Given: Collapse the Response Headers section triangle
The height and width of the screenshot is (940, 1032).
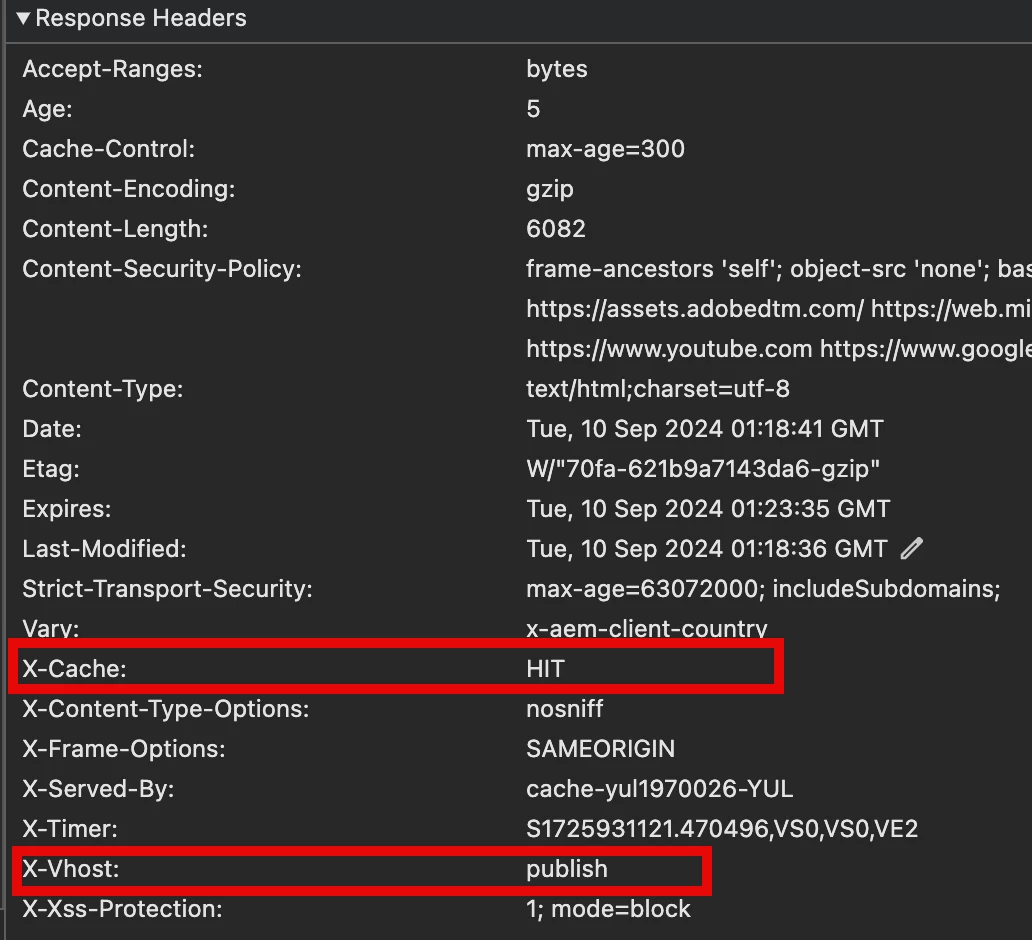Looking at the screenshot, I should point(23,18).
